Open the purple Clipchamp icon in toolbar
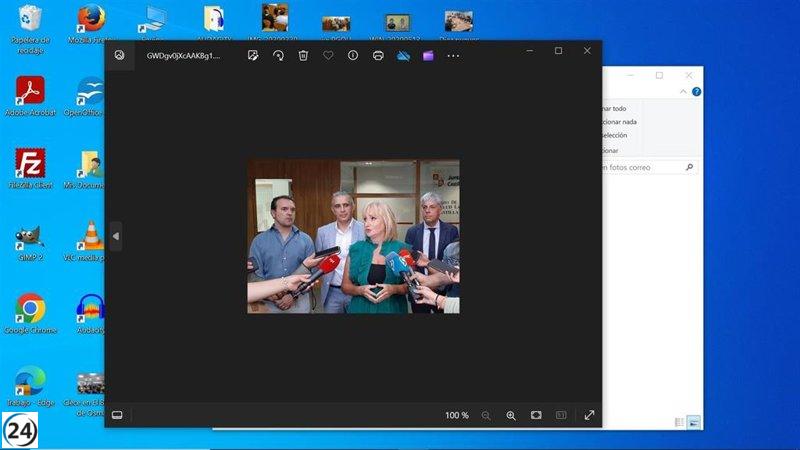The width and height of the screenshot is (800, 450). [x=428, y=56]
